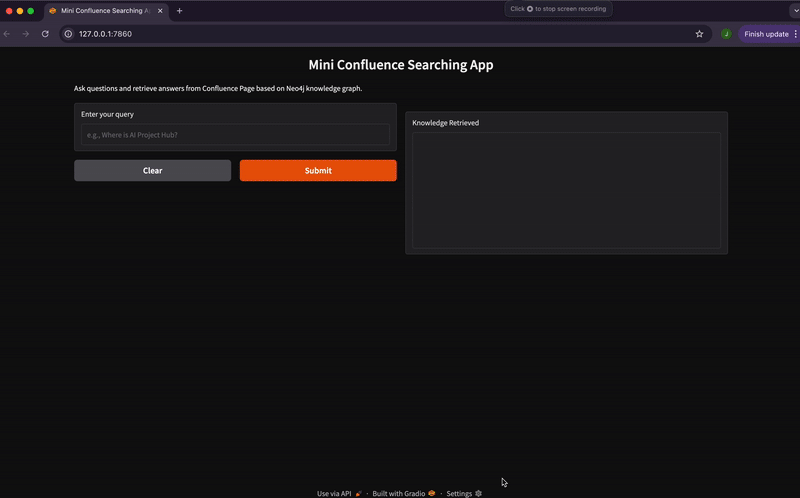Click the yellow minimize window button
The image size is (800, 498).
20,11
